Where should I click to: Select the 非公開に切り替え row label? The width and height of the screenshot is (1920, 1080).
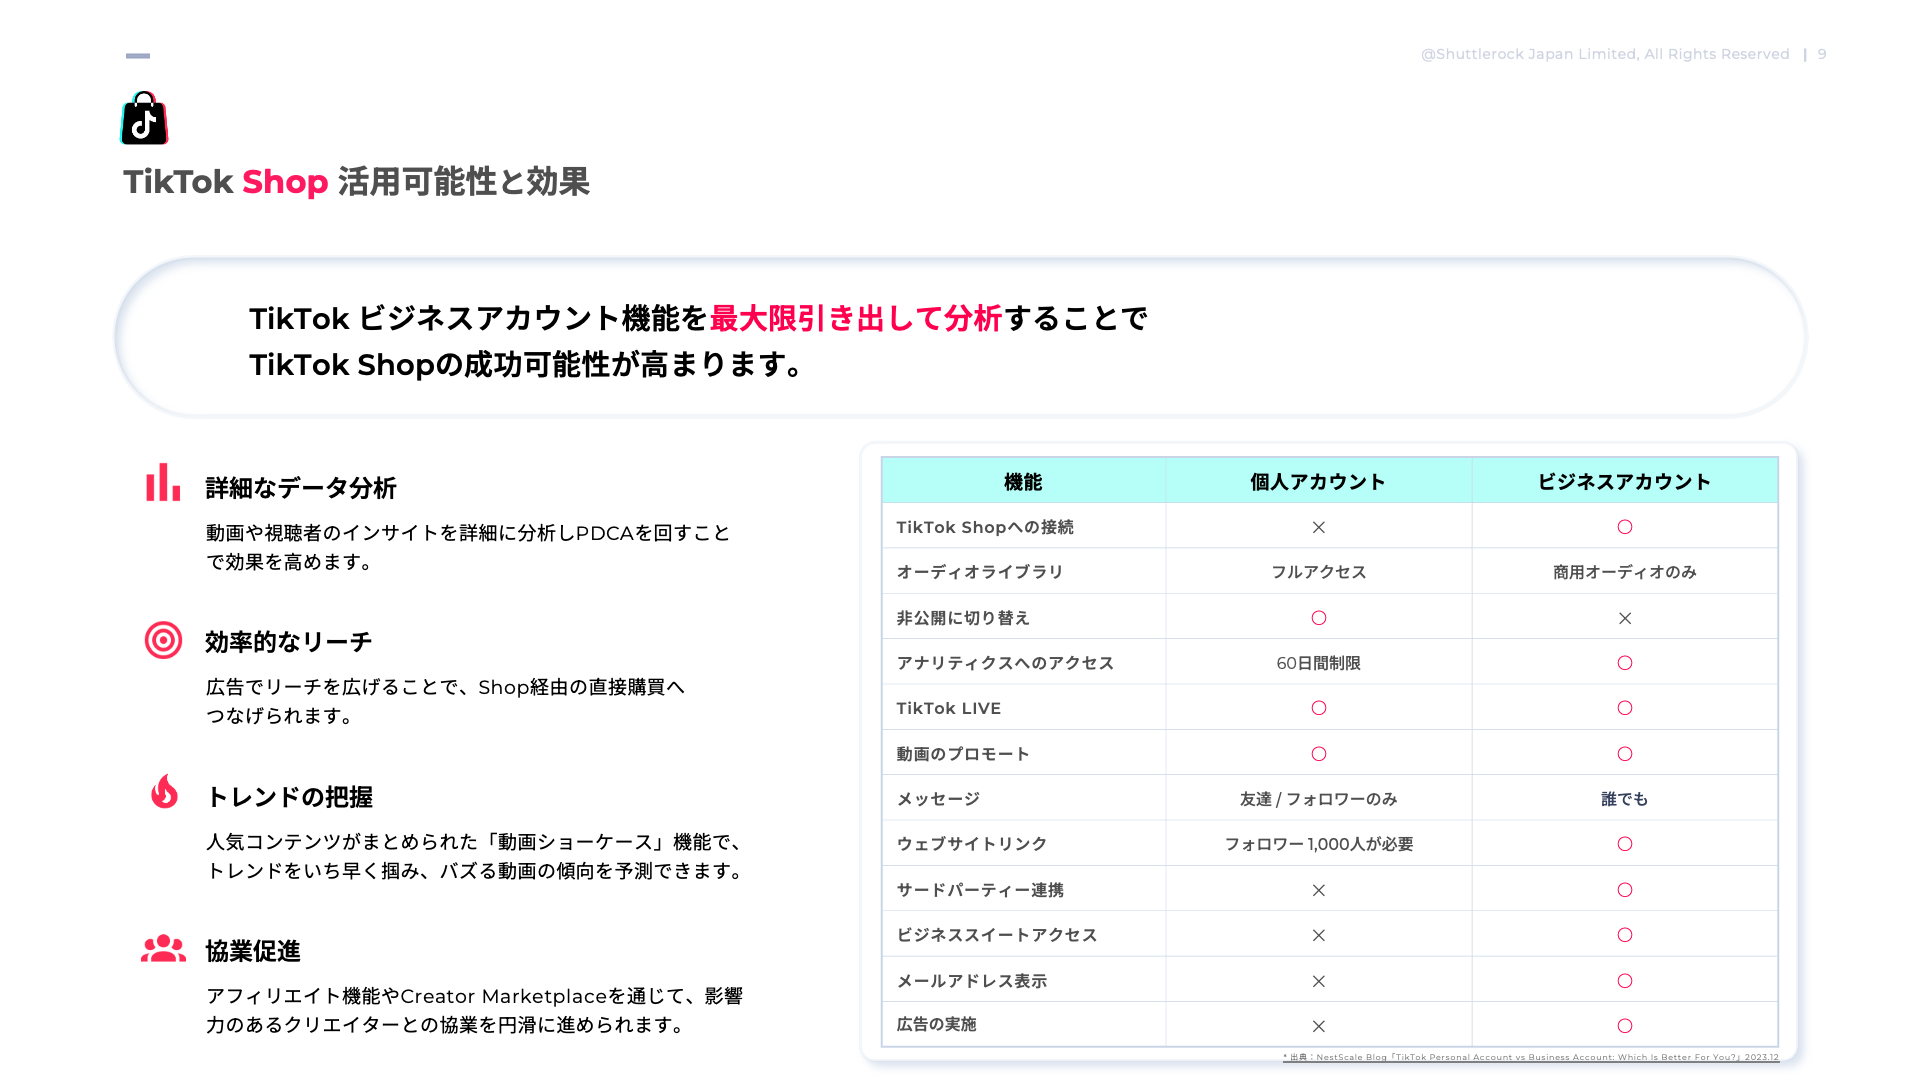963,618
